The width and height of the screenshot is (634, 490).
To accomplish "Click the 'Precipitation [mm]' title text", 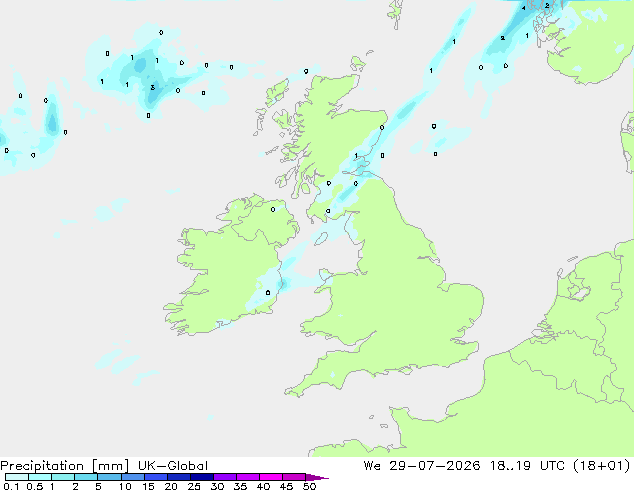I will tap(65, 466).
